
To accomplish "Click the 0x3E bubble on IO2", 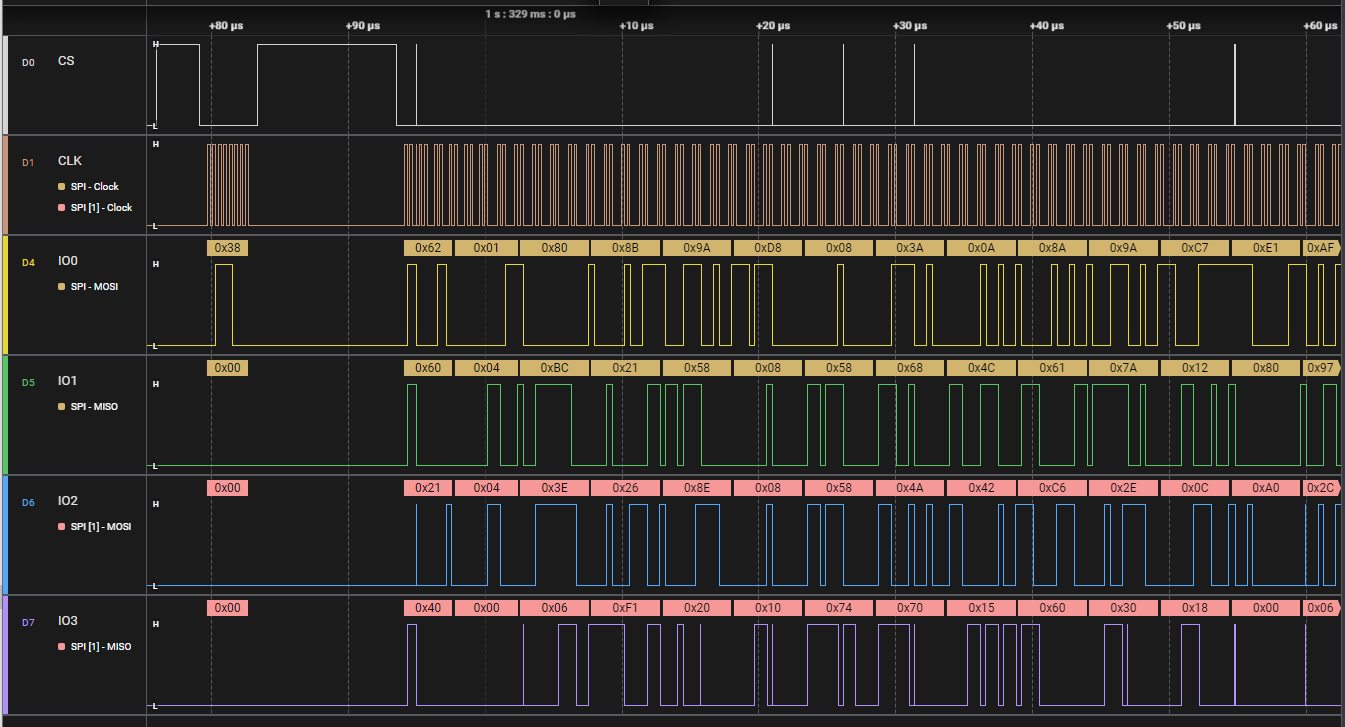I will pos(554,488).
